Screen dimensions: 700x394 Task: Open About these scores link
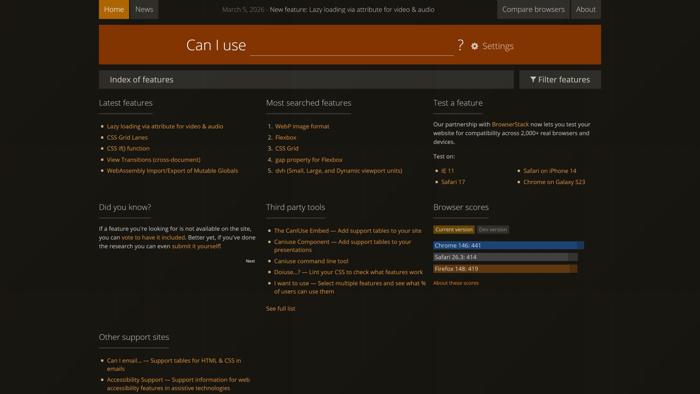[456, 283]
